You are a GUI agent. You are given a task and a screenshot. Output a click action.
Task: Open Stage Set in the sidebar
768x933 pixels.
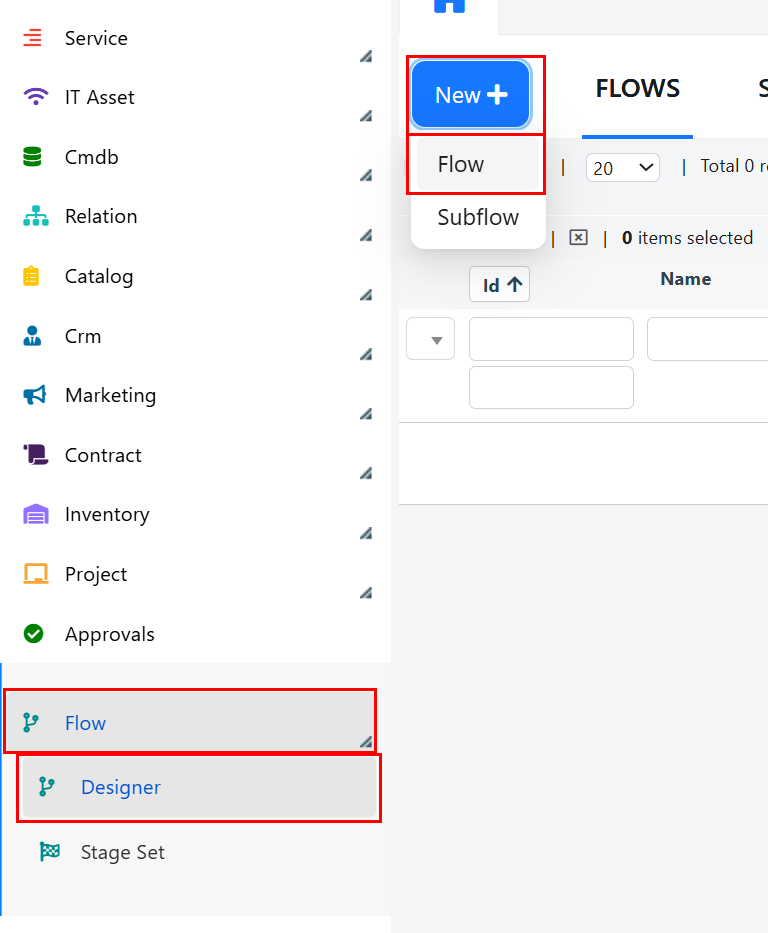[123, 852]
